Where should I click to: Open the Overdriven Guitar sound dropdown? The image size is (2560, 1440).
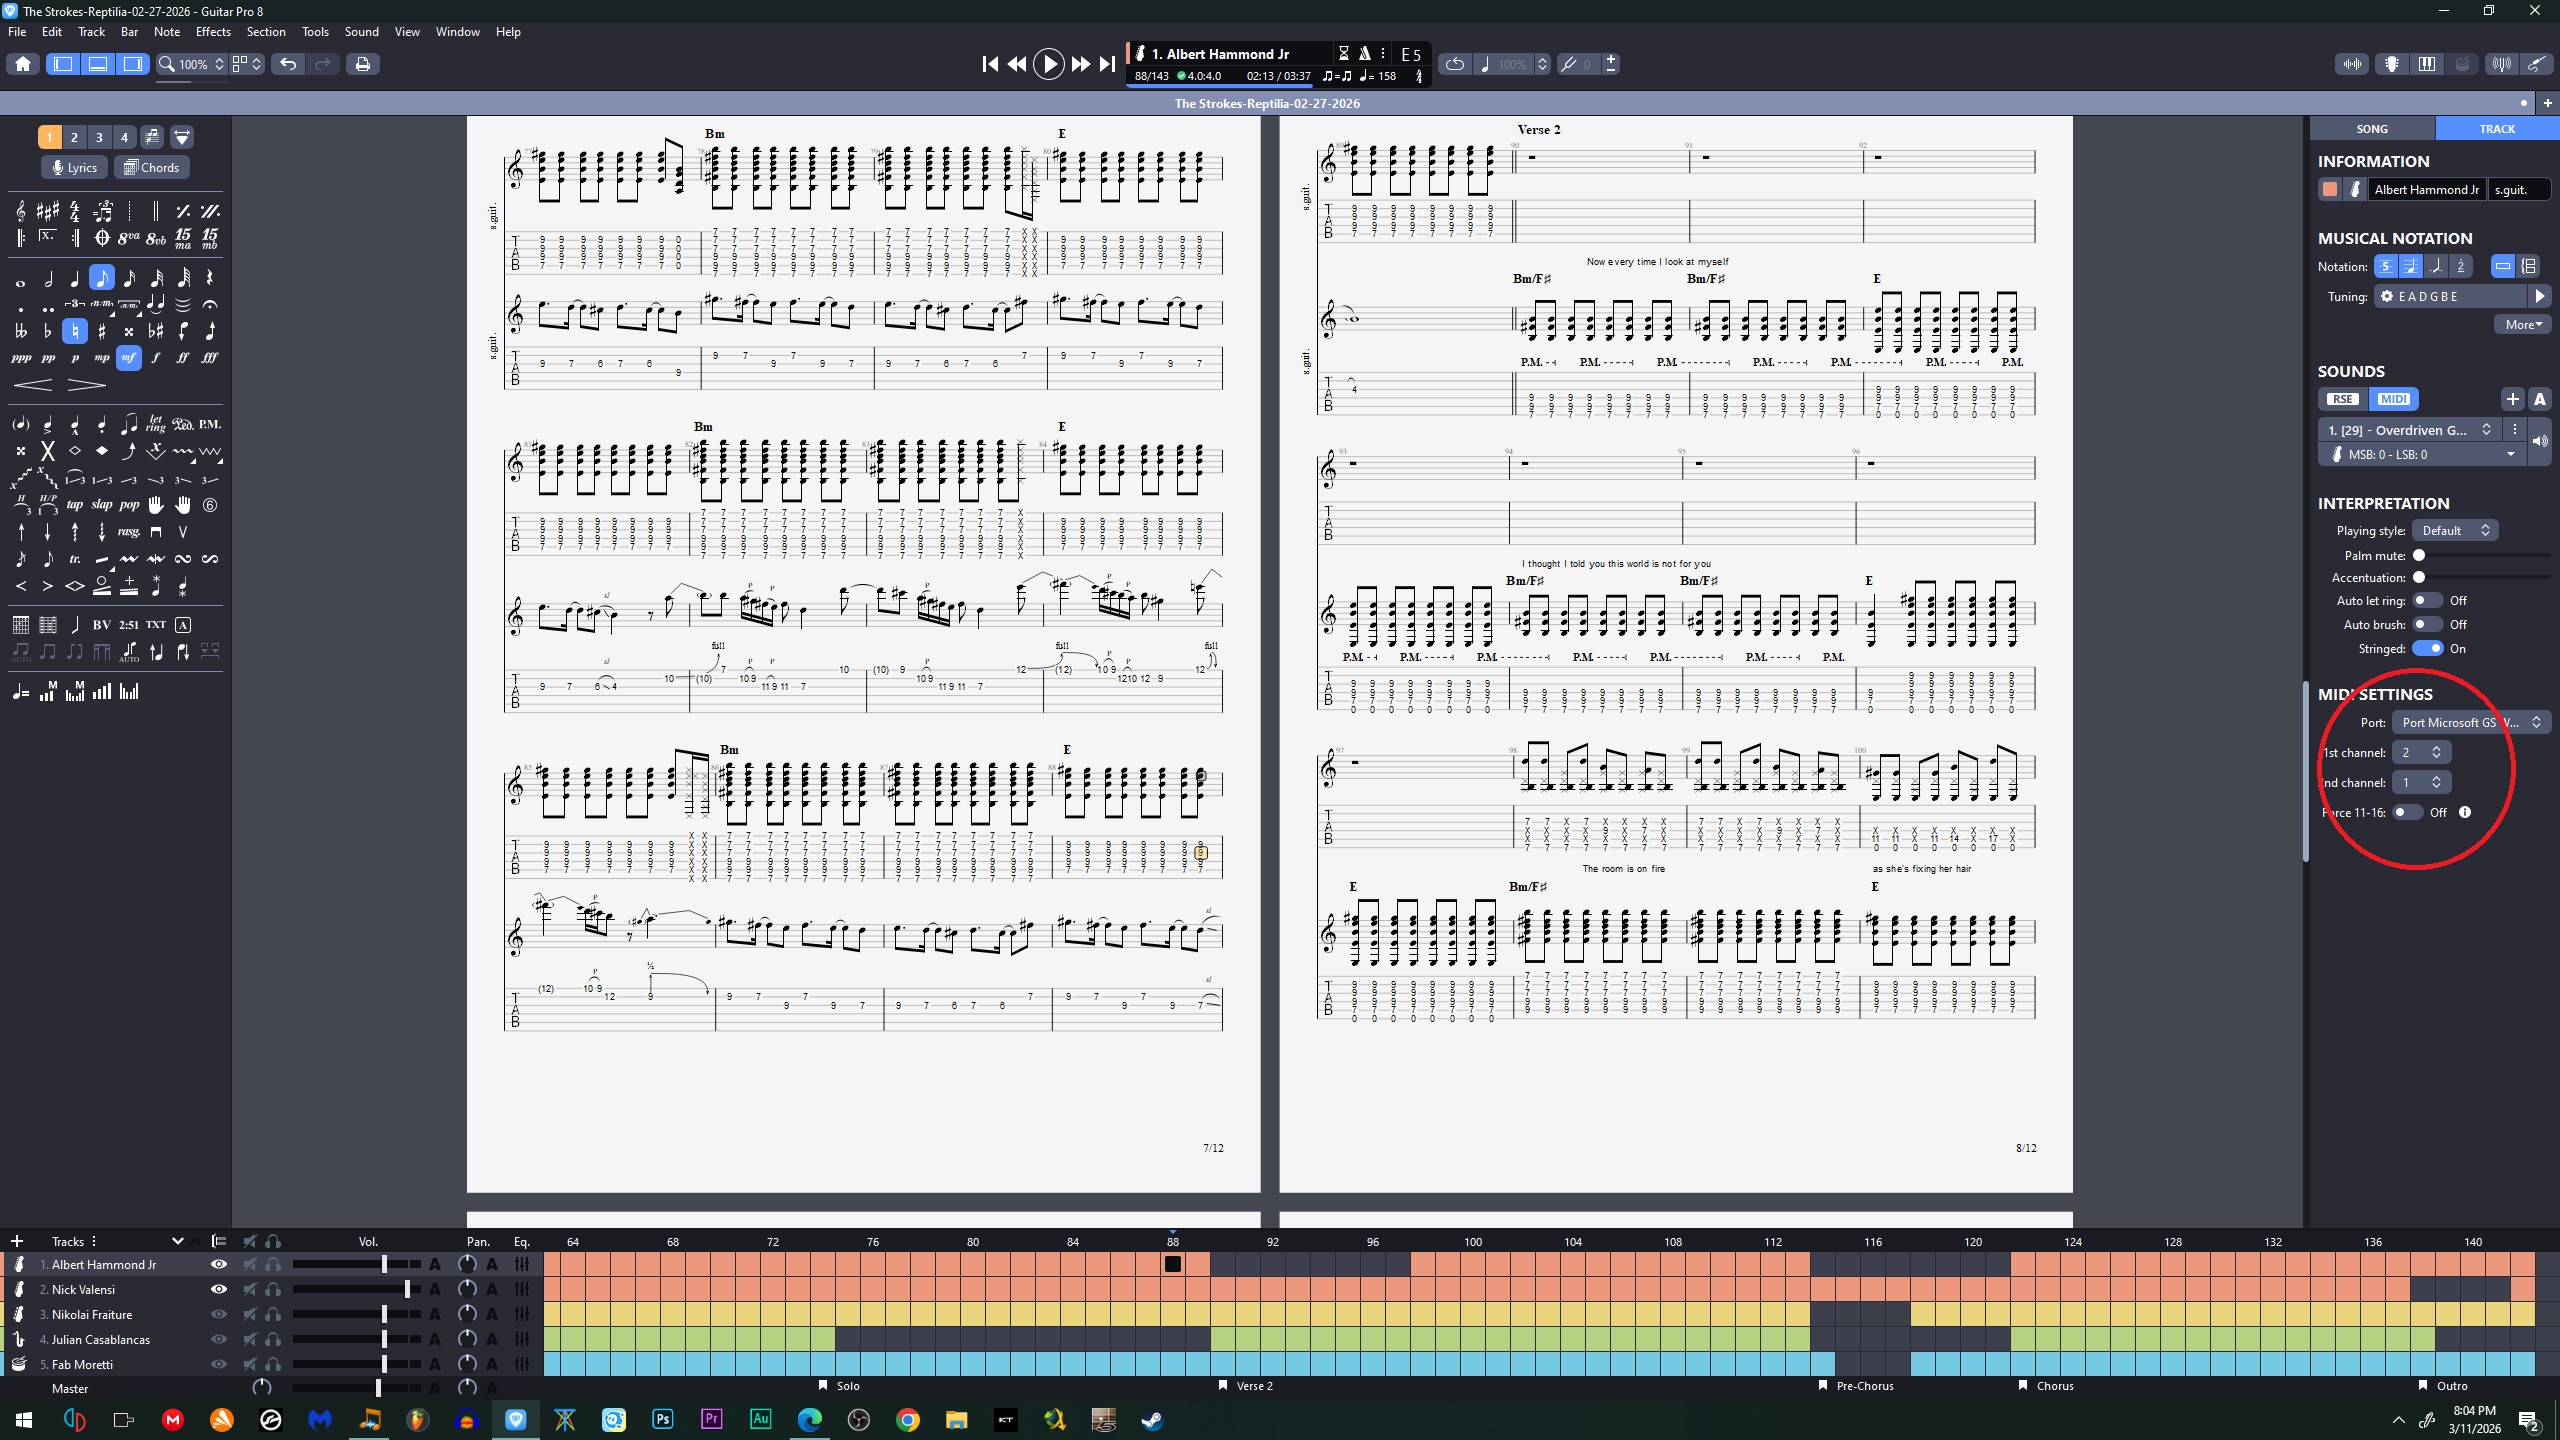click(2409, 430)
